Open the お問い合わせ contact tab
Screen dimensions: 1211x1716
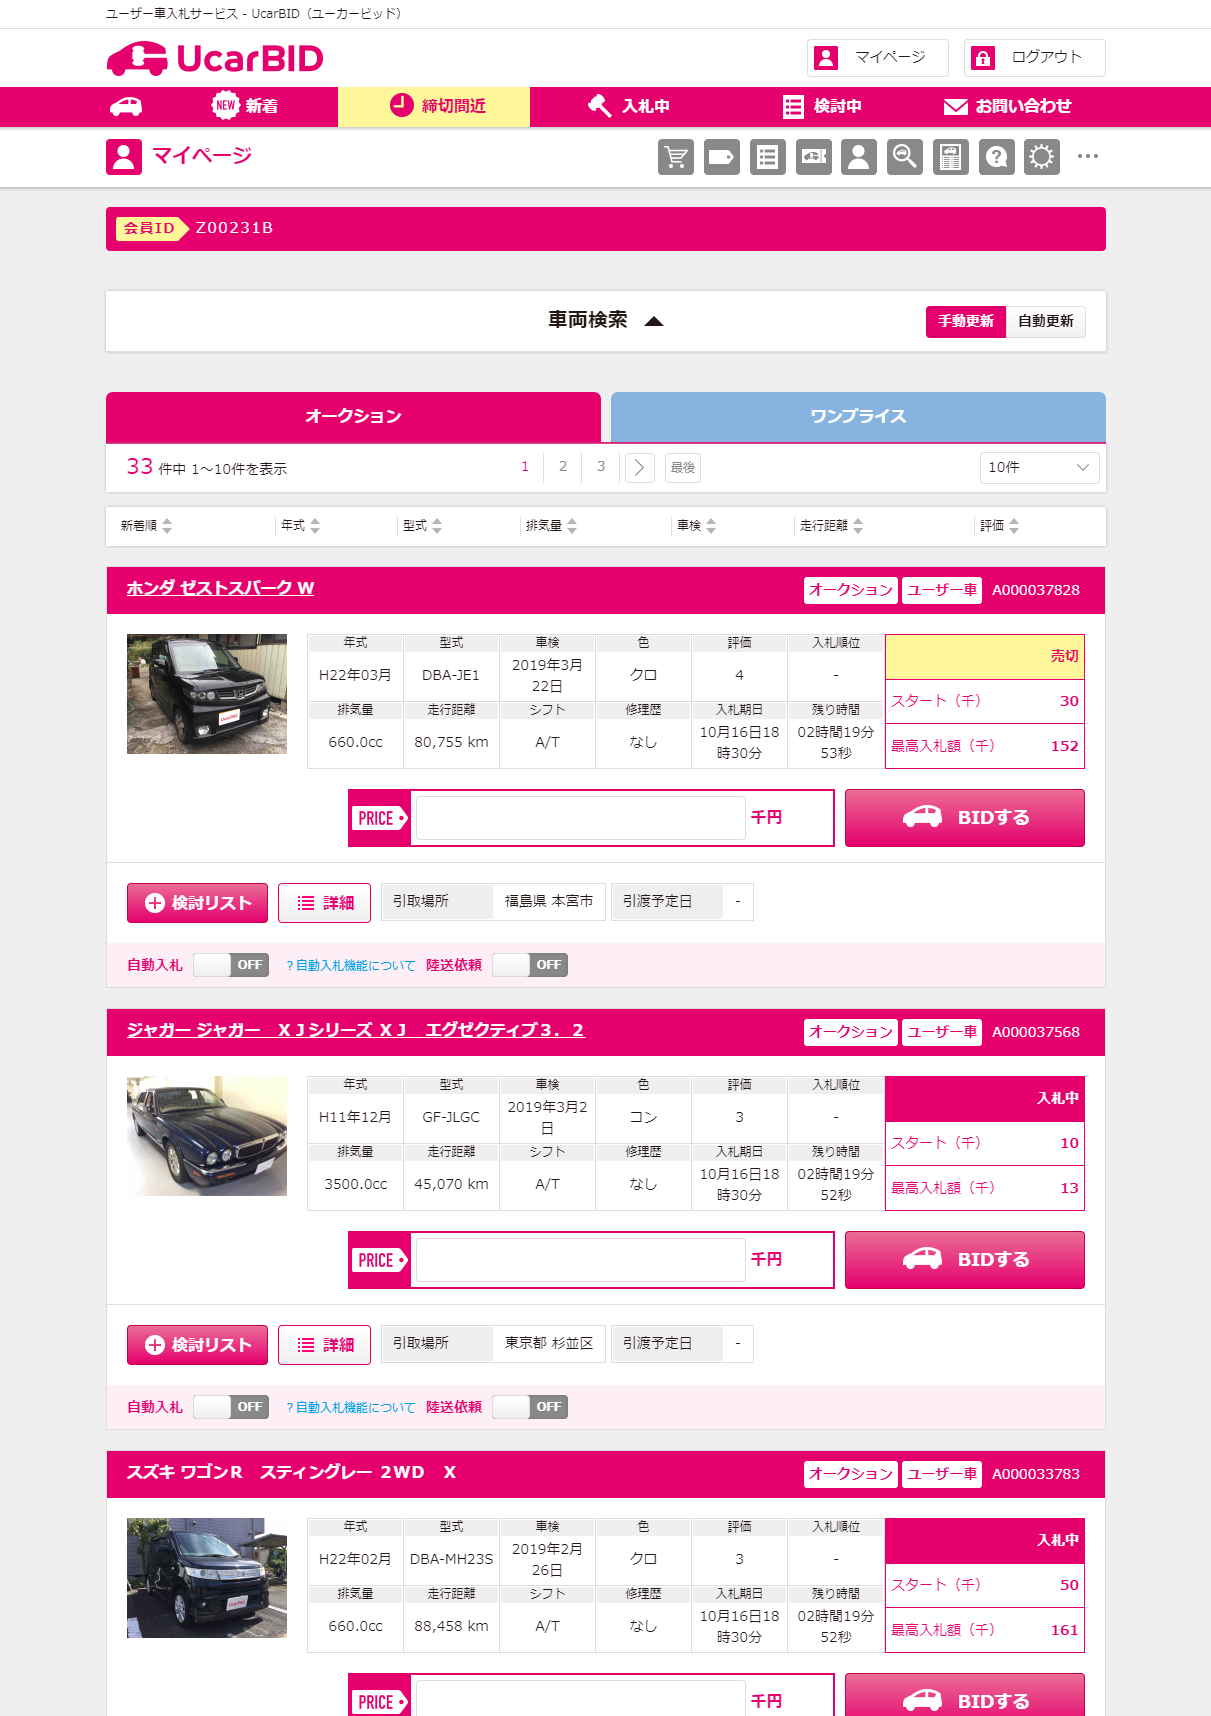[1008, 106]
